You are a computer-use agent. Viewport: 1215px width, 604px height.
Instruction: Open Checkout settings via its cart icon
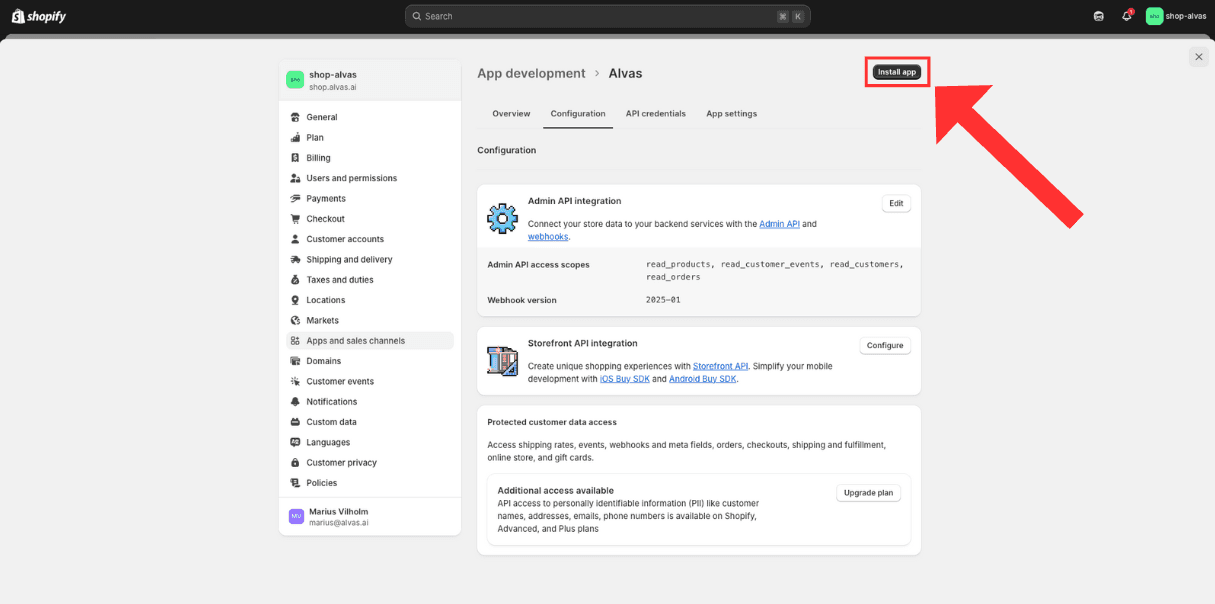click(295, 219)
